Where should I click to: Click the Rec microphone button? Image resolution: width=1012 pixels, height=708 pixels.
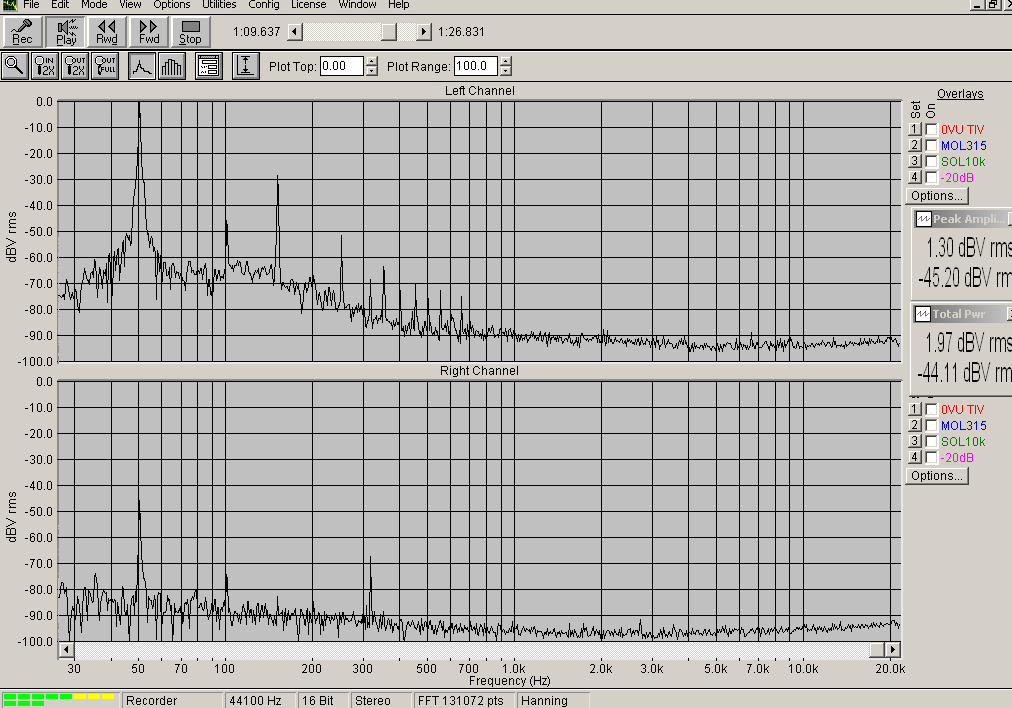pyautogui.click(x=22, y=32)
